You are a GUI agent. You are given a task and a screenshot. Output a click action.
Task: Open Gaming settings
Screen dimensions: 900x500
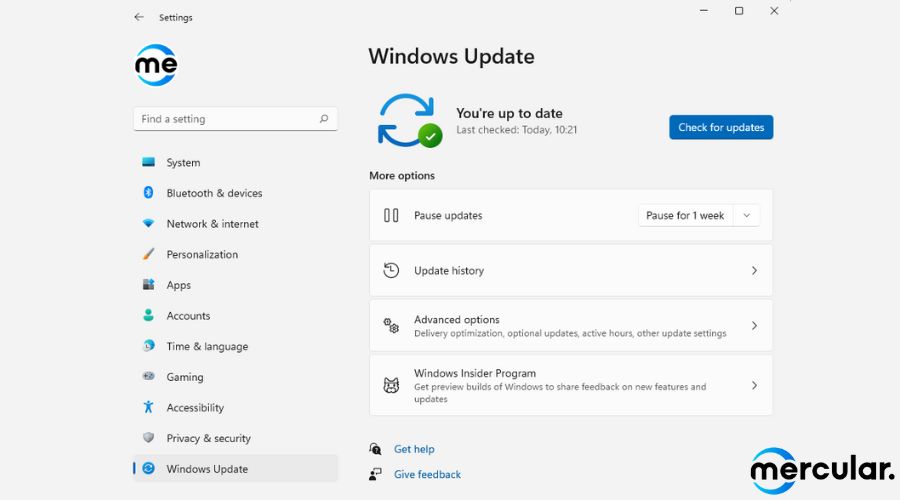pos(235,377)
